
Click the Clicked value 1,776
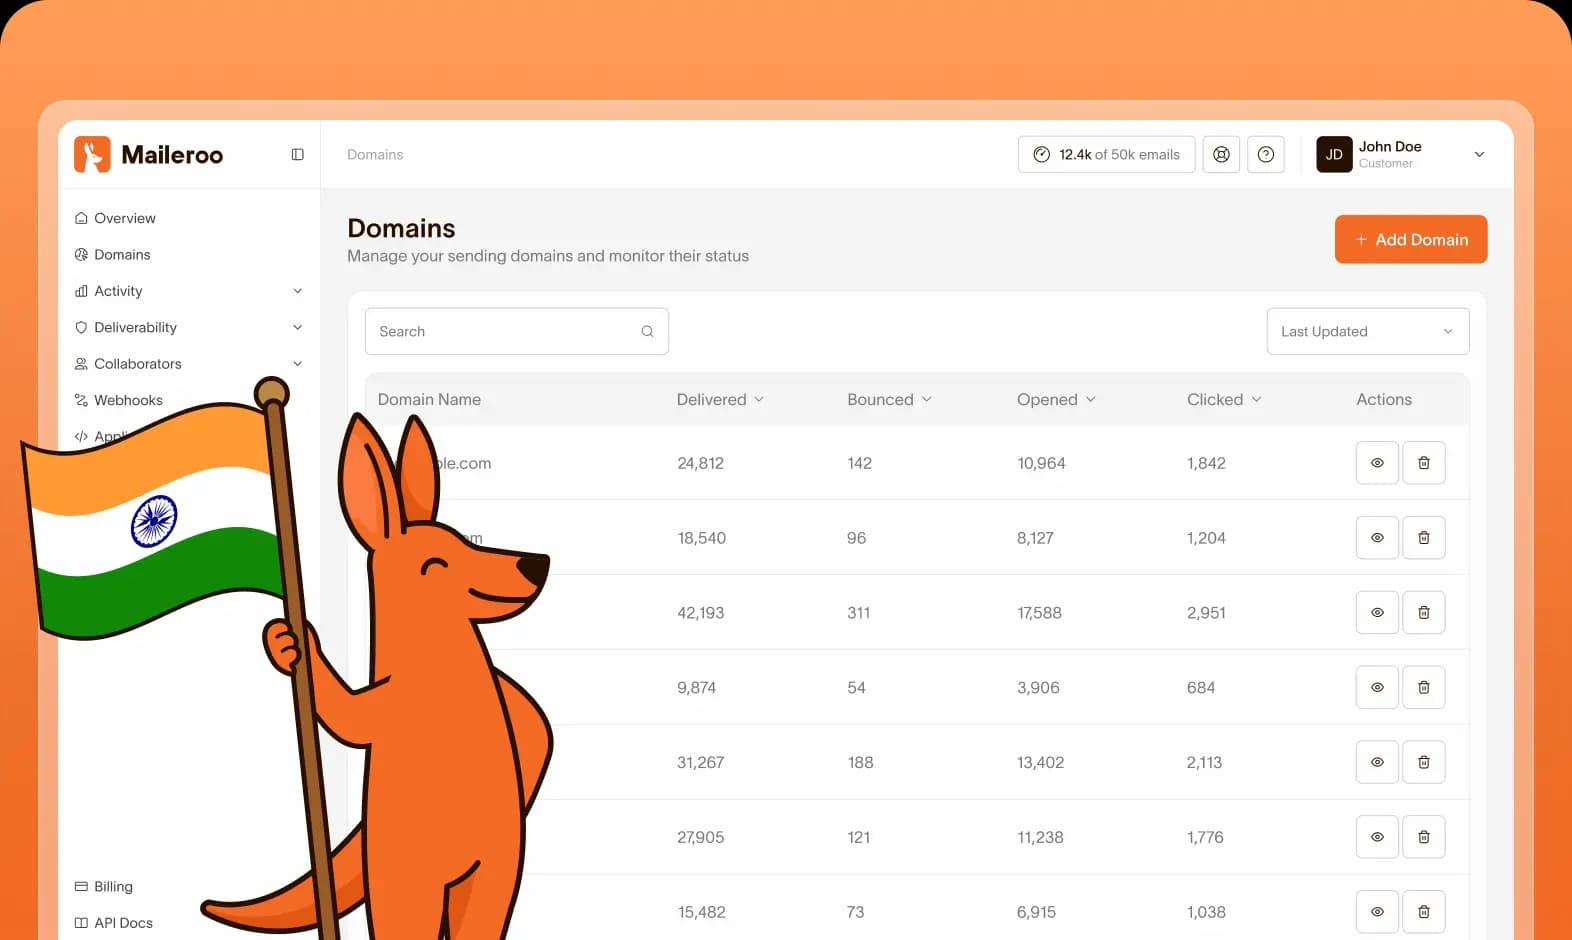pyautogui.click(x=1205, y=837)
